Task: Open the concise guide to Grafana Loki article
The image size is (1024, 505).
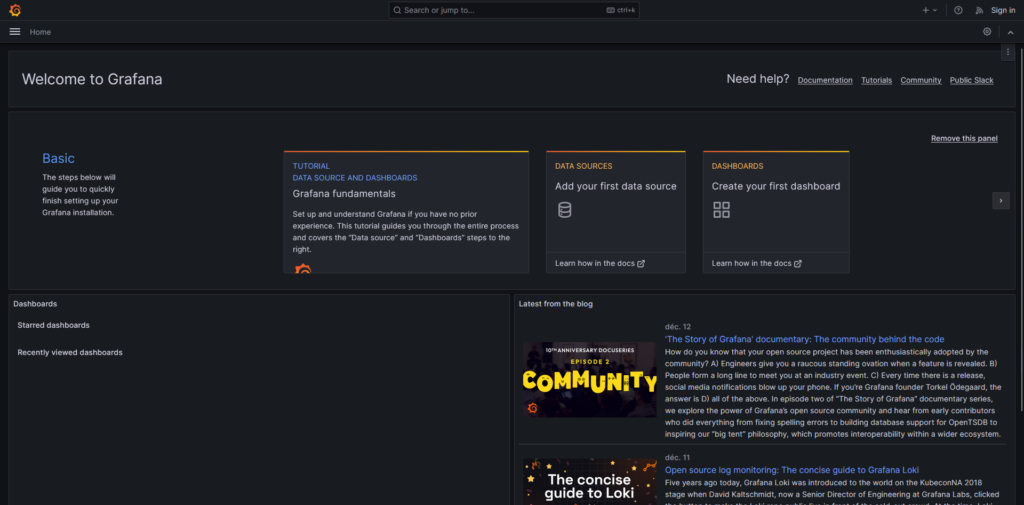Action: [792, 470]
